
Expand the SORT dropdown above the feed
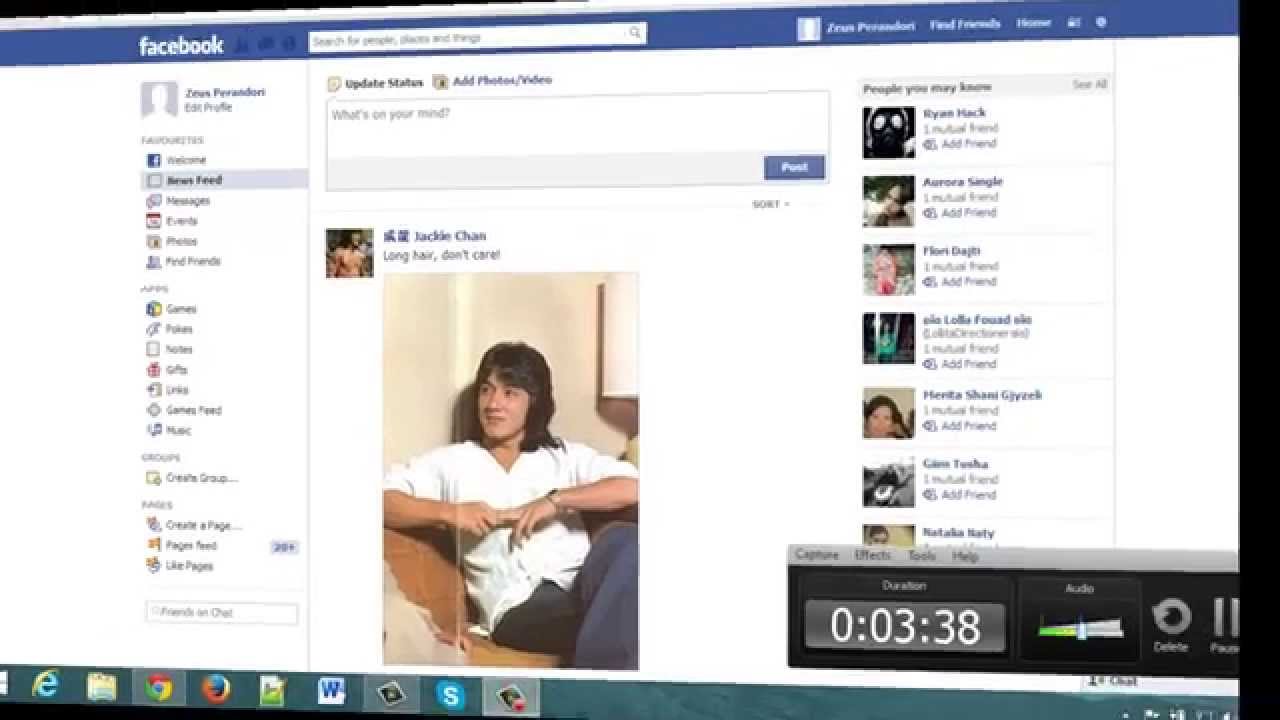[x=771, y=204]
